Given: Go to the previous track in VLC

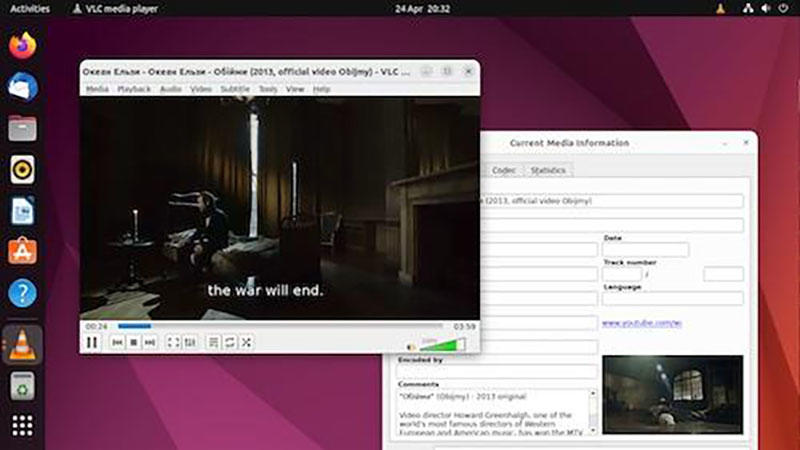Looking at the screenshot, I should pyautogui.click(x=117, y=342).
